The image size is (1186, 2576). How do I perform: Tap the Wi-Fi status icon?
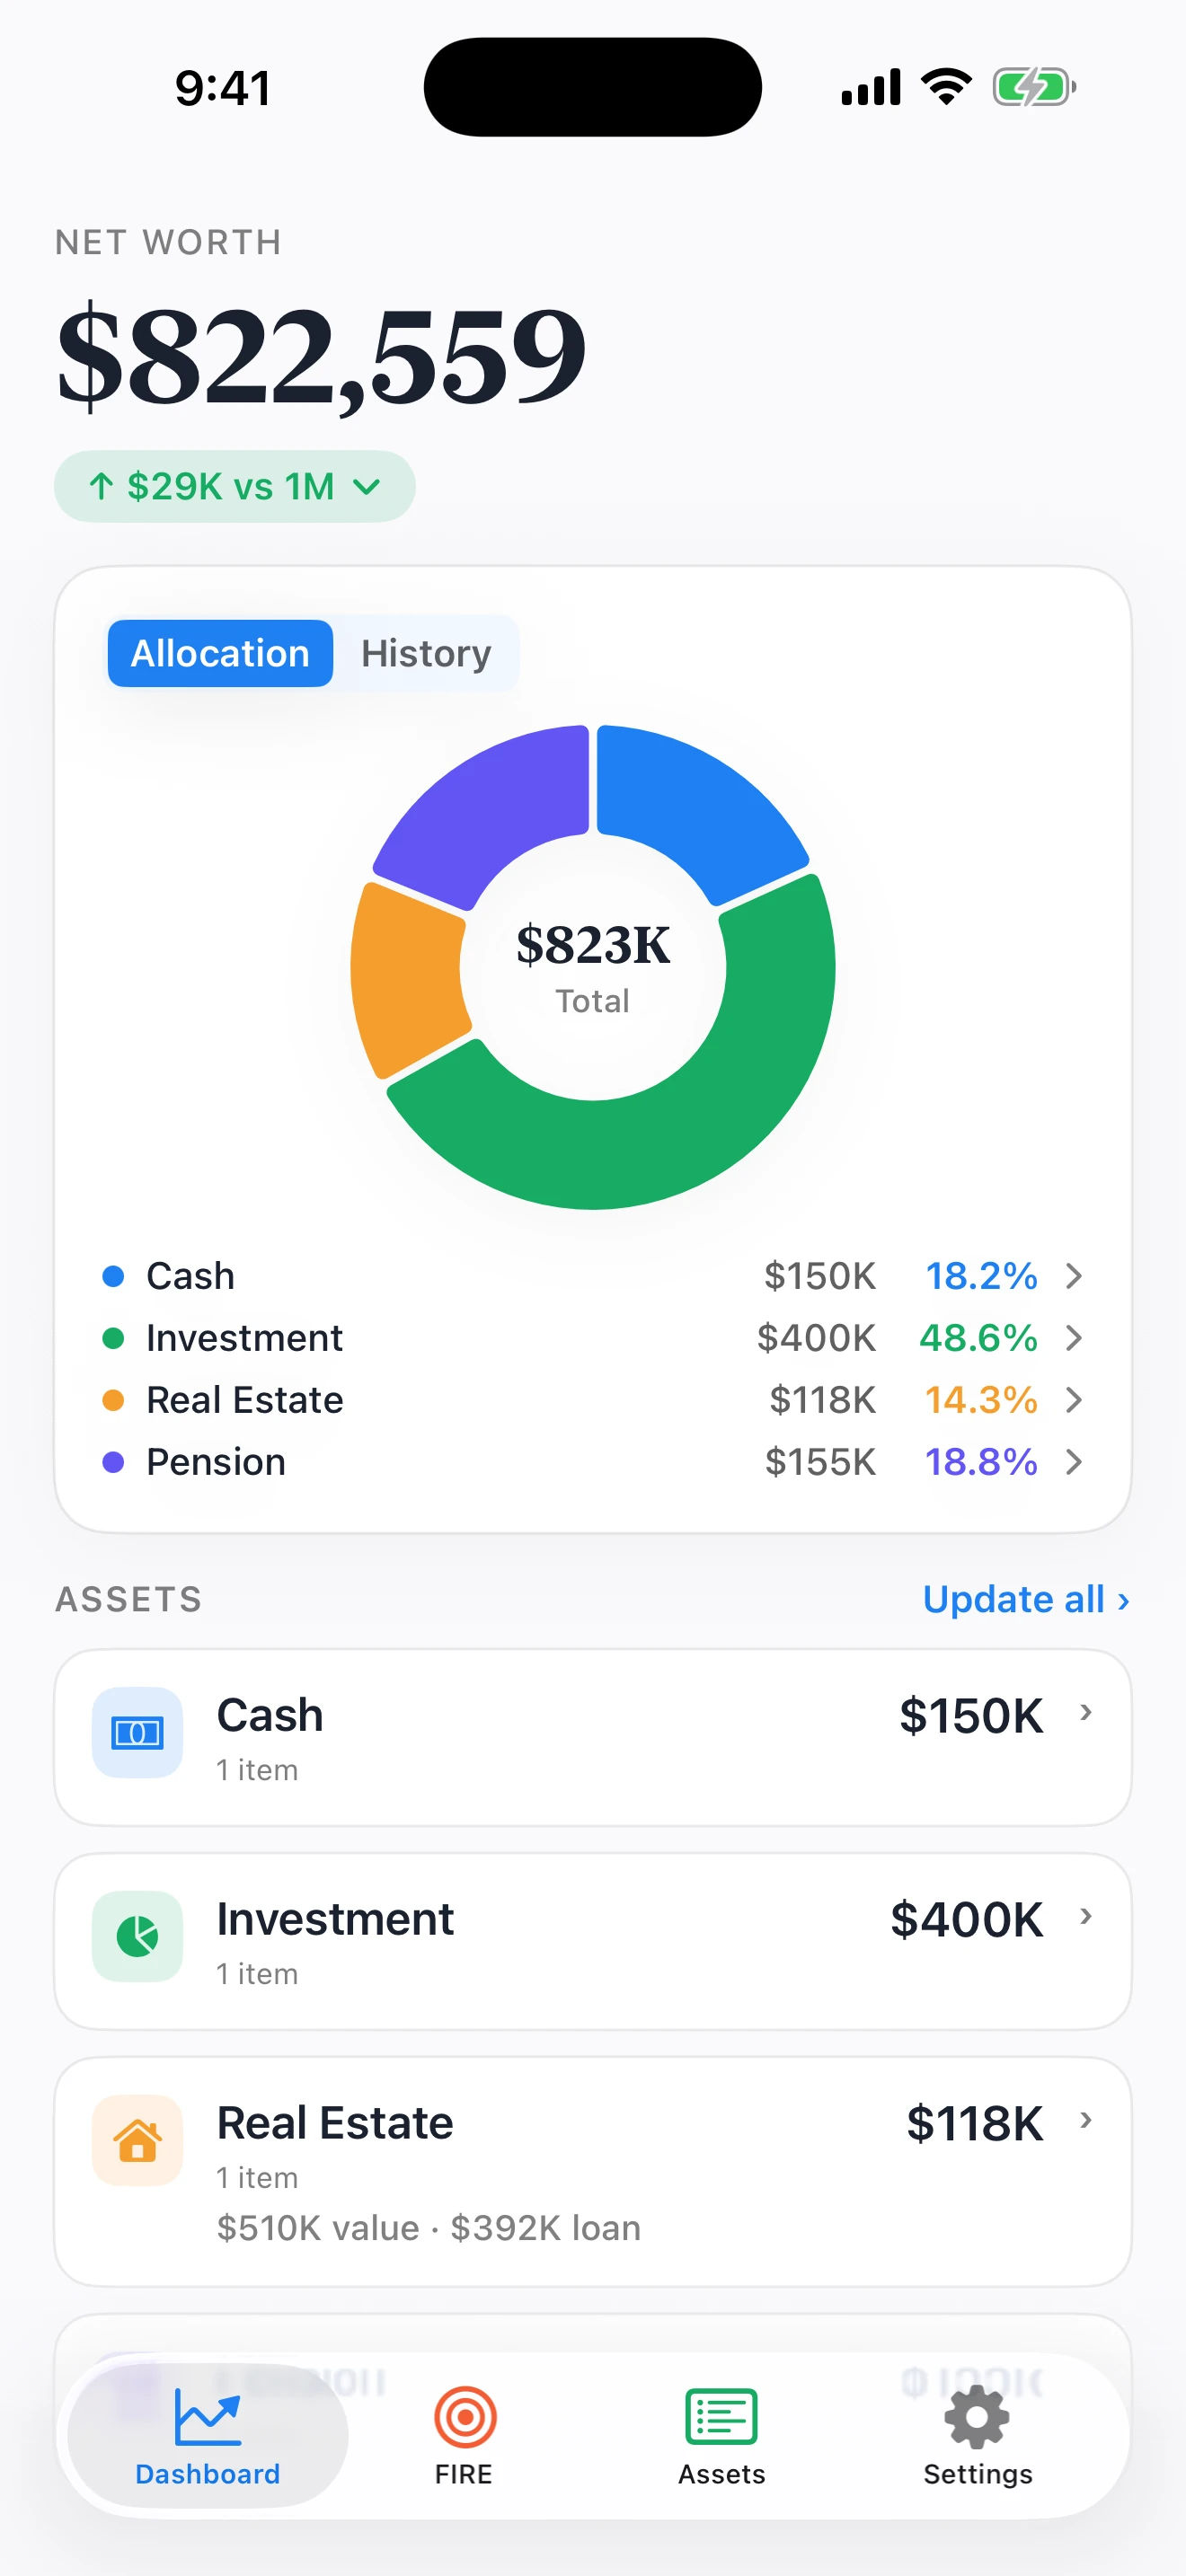(x=946, y=87)
